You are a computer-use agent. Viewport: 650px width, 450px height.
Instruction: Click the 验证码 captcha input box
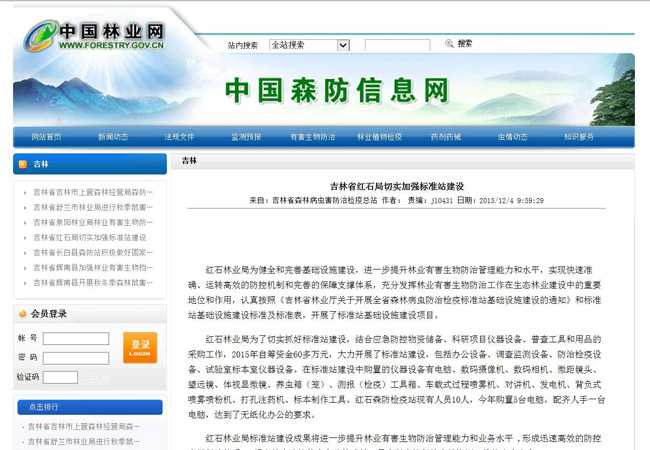[60, 377]
